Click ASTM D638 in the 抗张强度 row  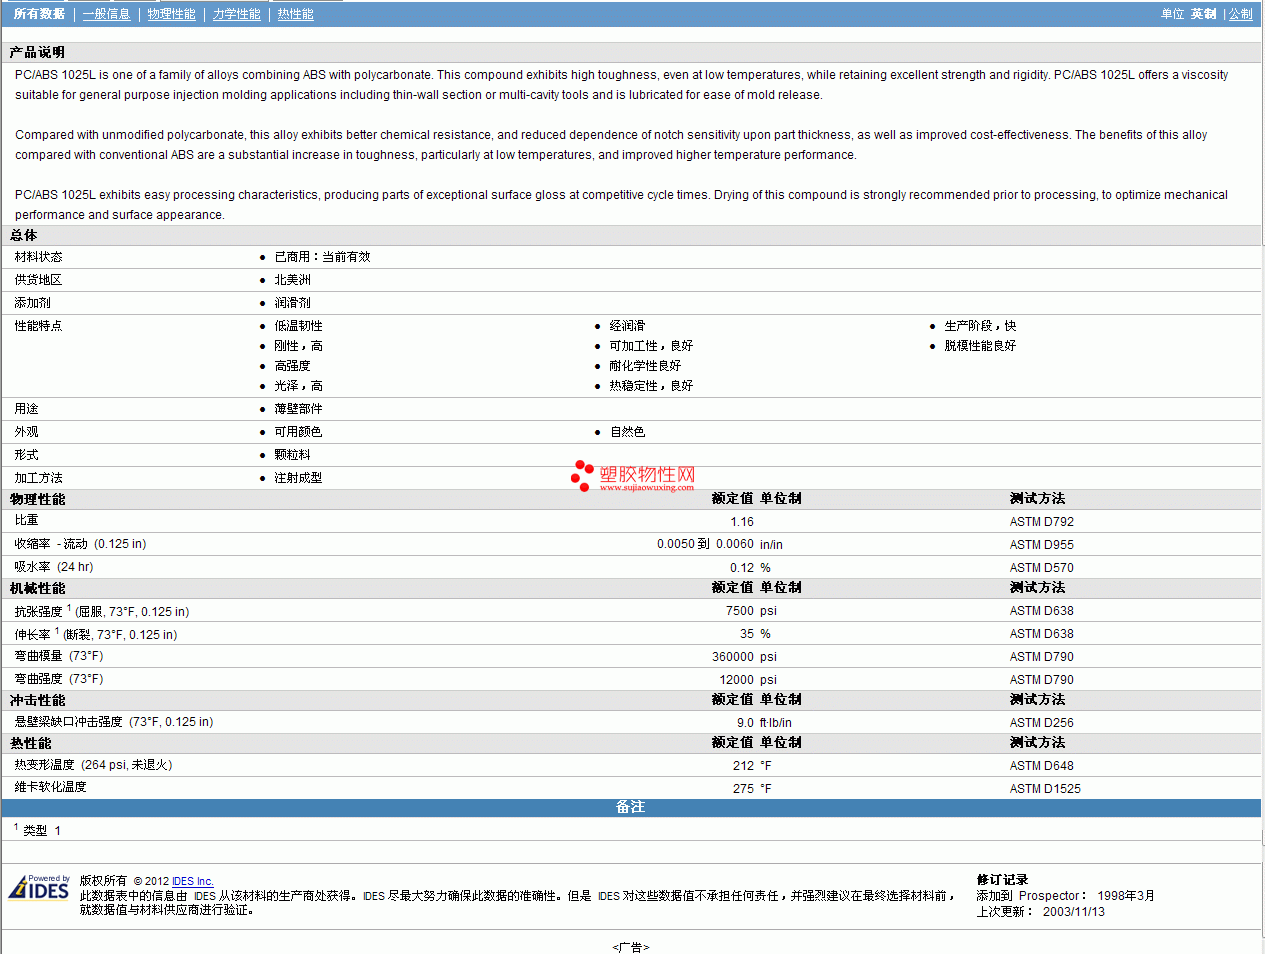click(x=1041, y=611)
